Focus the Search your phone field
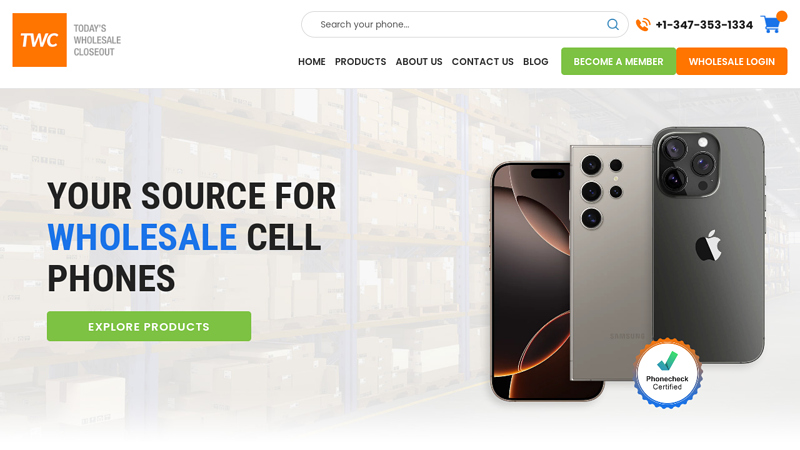 [464, 24]
